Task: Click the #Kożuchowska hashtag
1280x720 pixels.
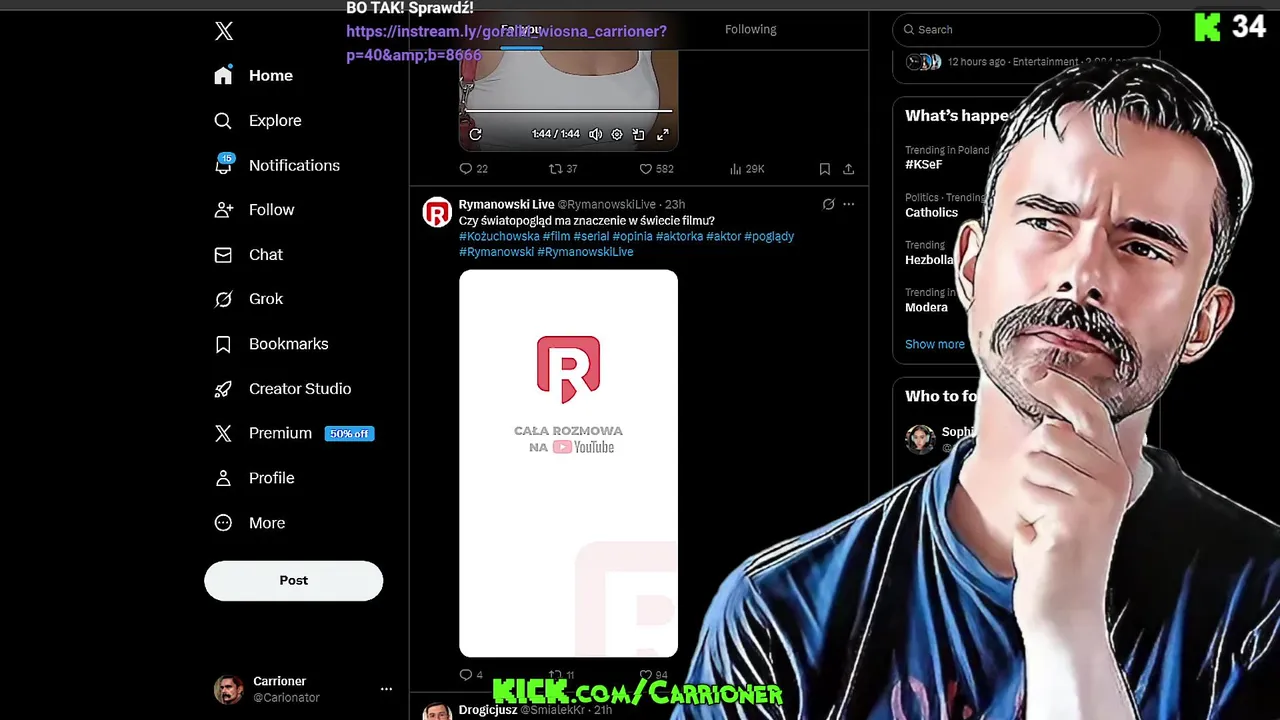Action: click(x=499, y=236)
